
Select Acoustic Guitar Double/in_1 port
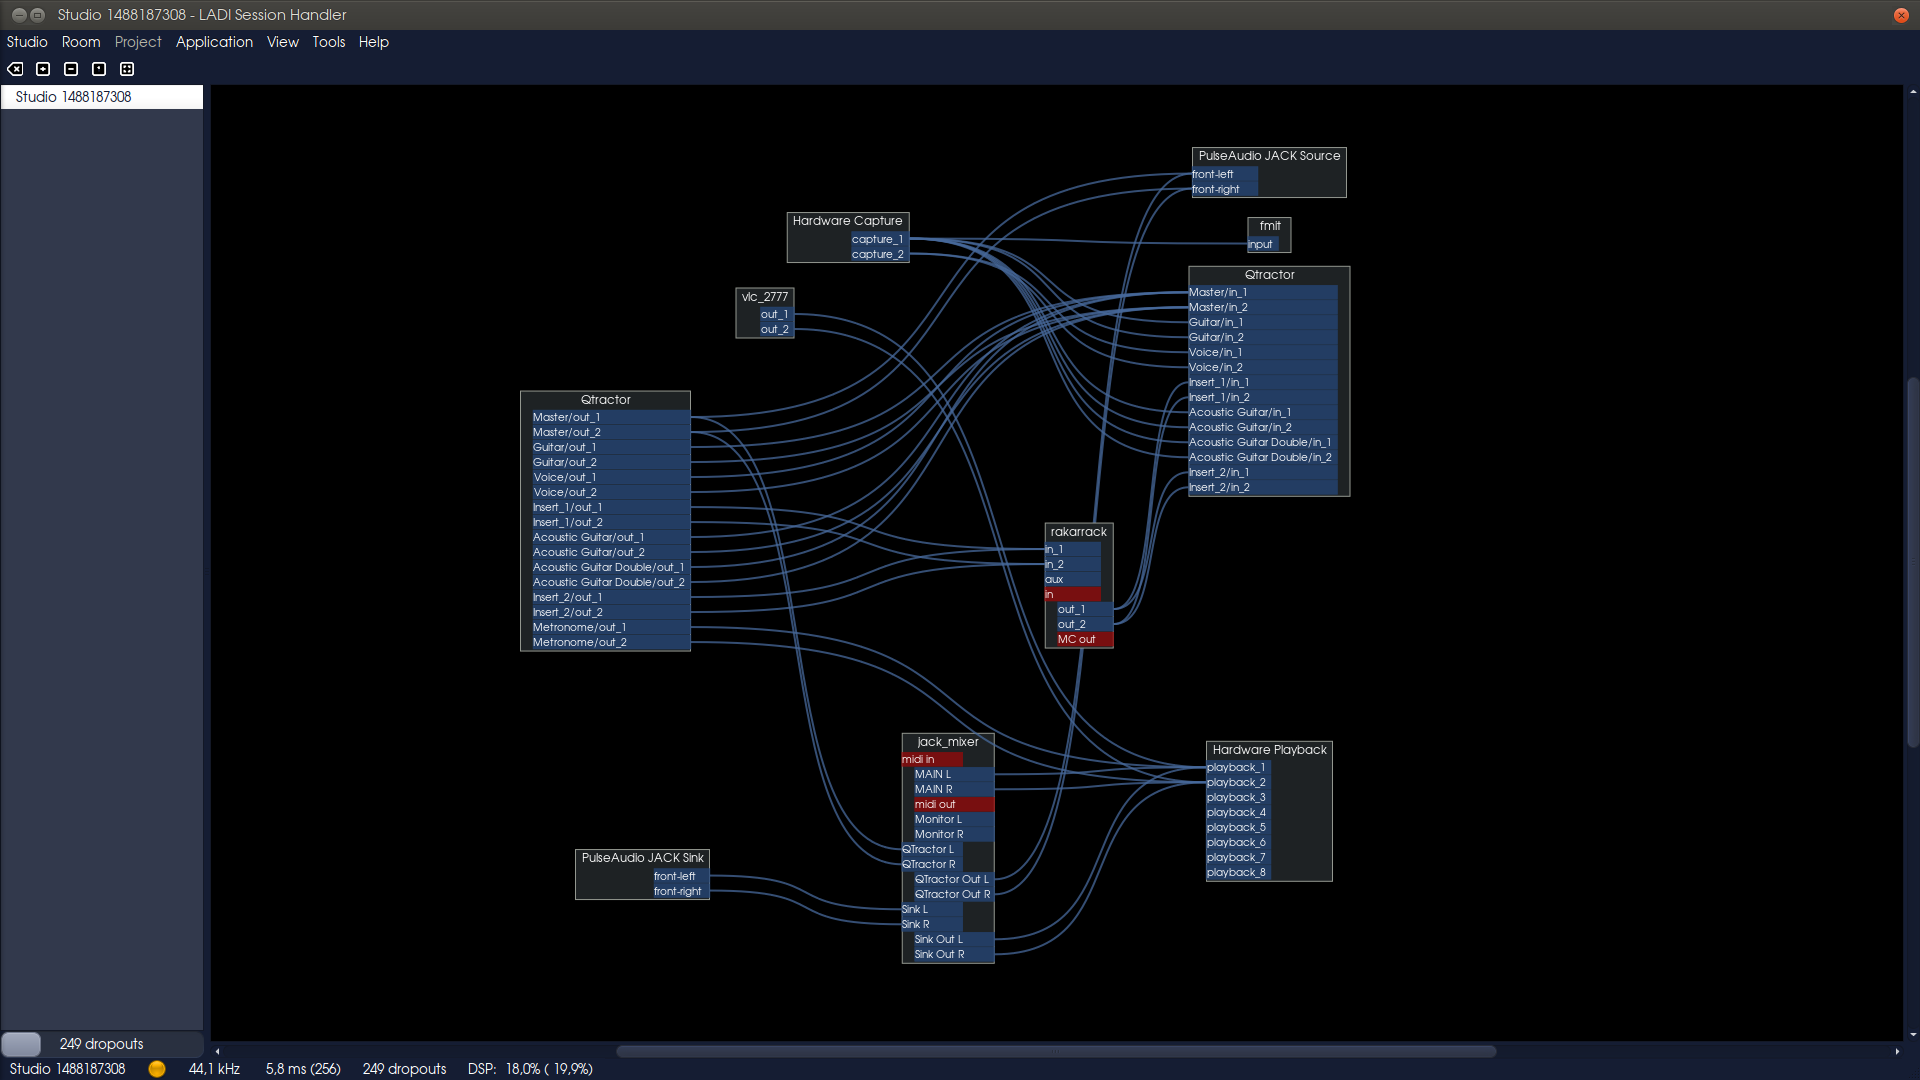(1263, 443)
